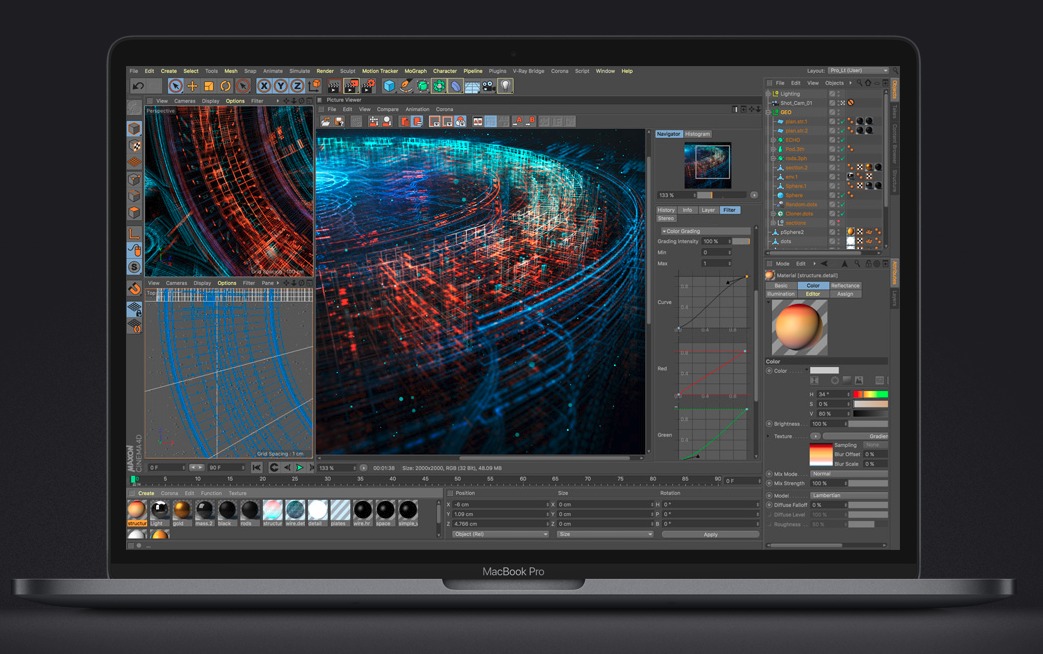Screen dimensions: 1043x654
Task: Select the Rotate tool
Action: (x=225, y=86)
